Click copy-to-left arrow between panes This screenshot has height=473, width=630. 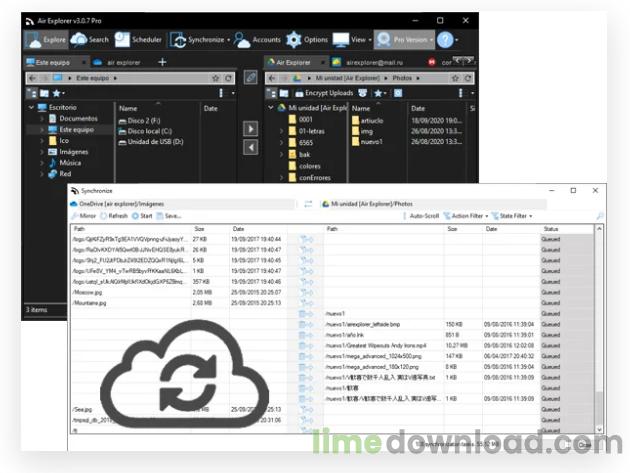point(250,148)
